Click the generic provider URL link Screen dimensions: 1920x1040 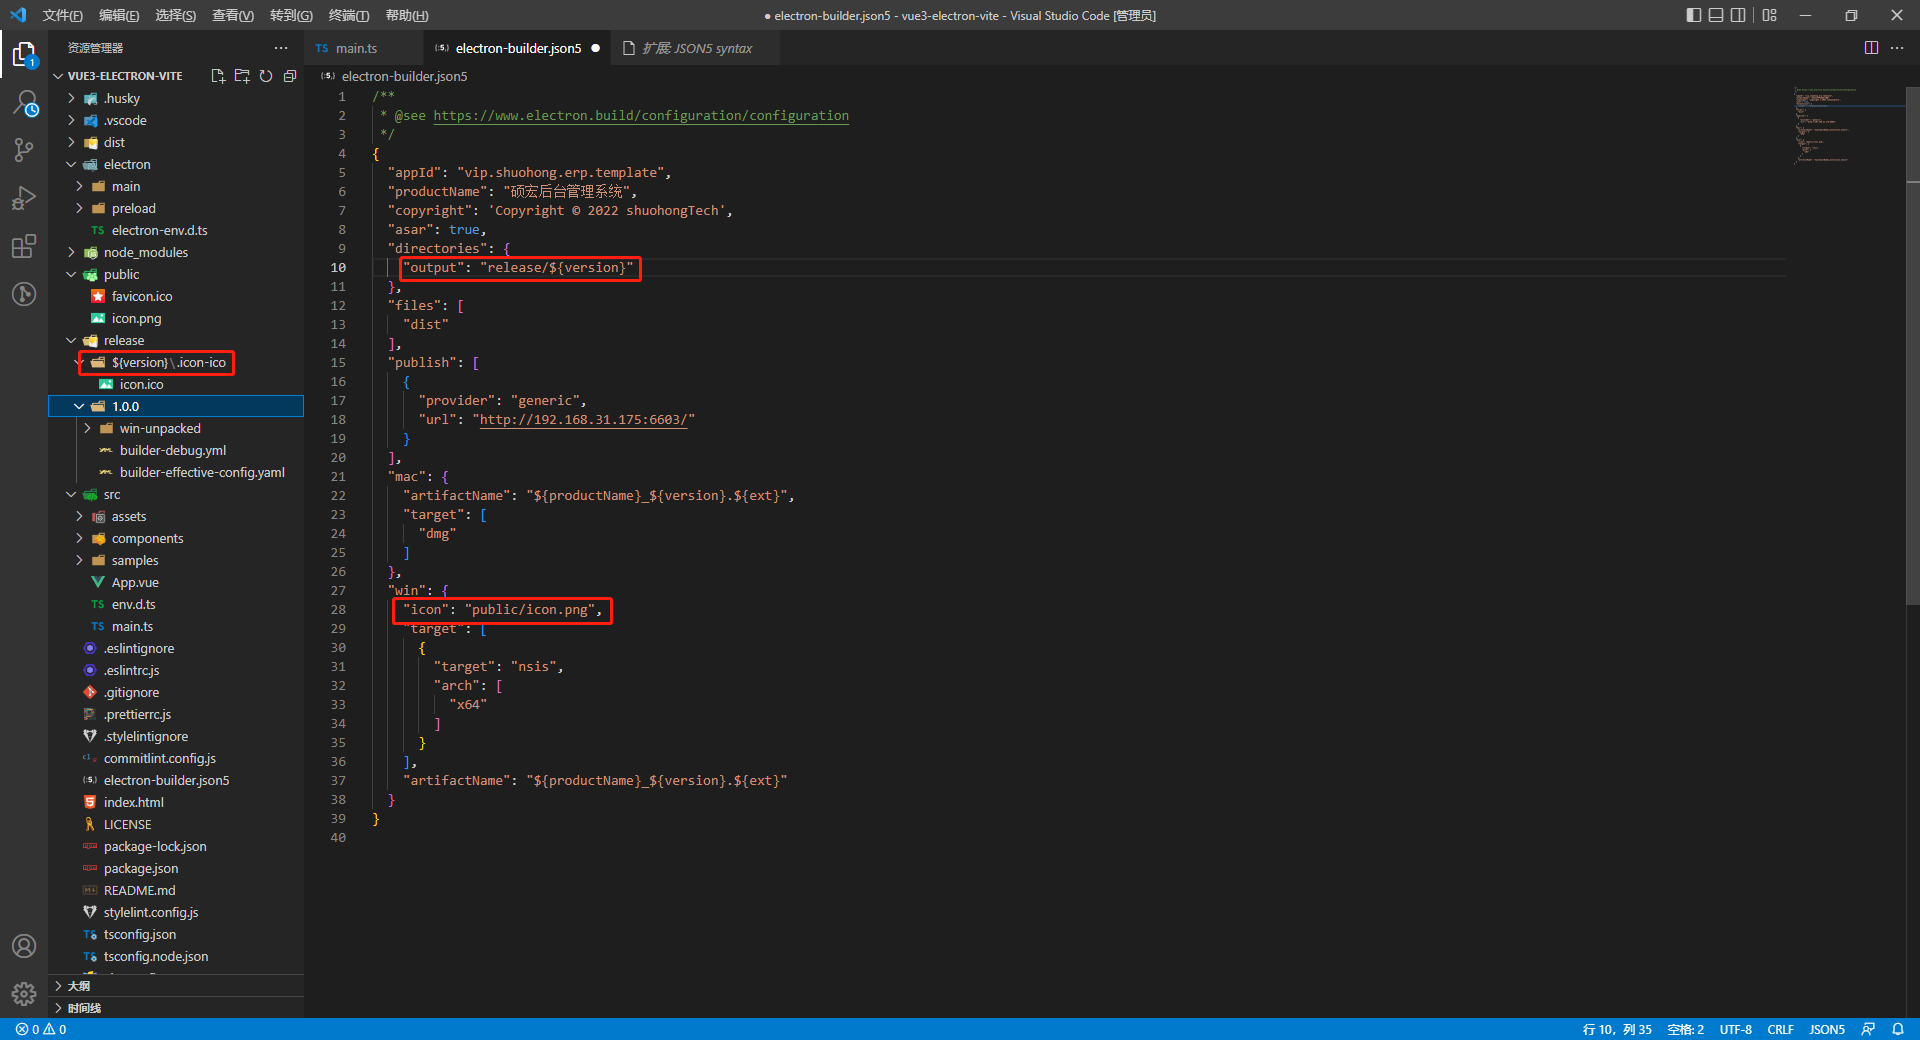584,420
